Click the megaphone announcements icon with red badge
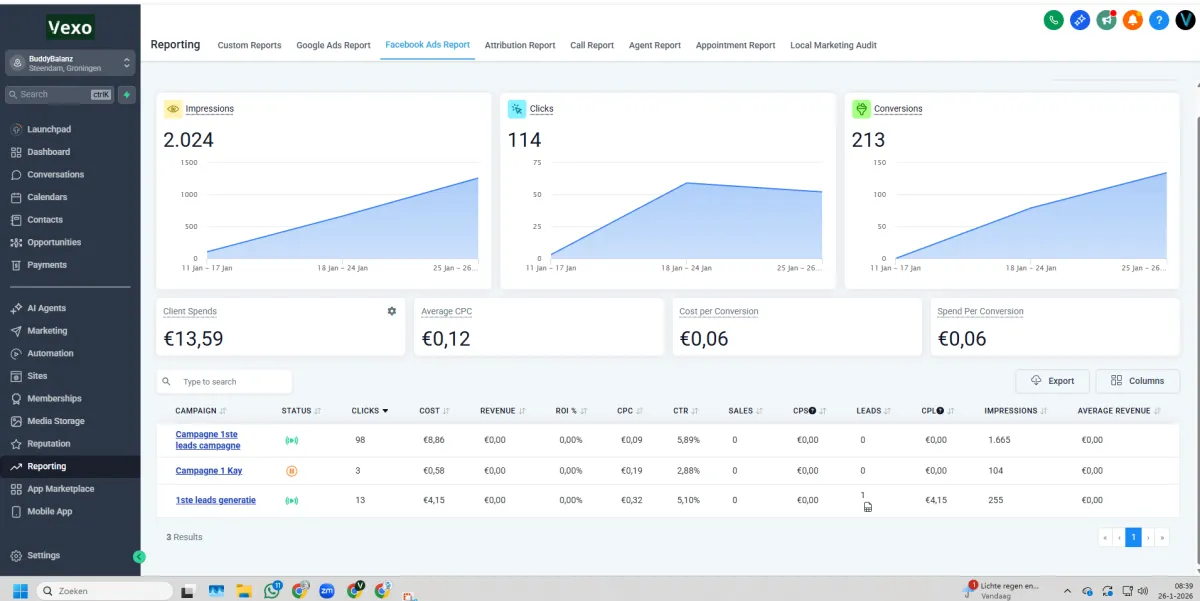The height and width of the screenshot is (601, 1200). click(x=1106, y=19)
